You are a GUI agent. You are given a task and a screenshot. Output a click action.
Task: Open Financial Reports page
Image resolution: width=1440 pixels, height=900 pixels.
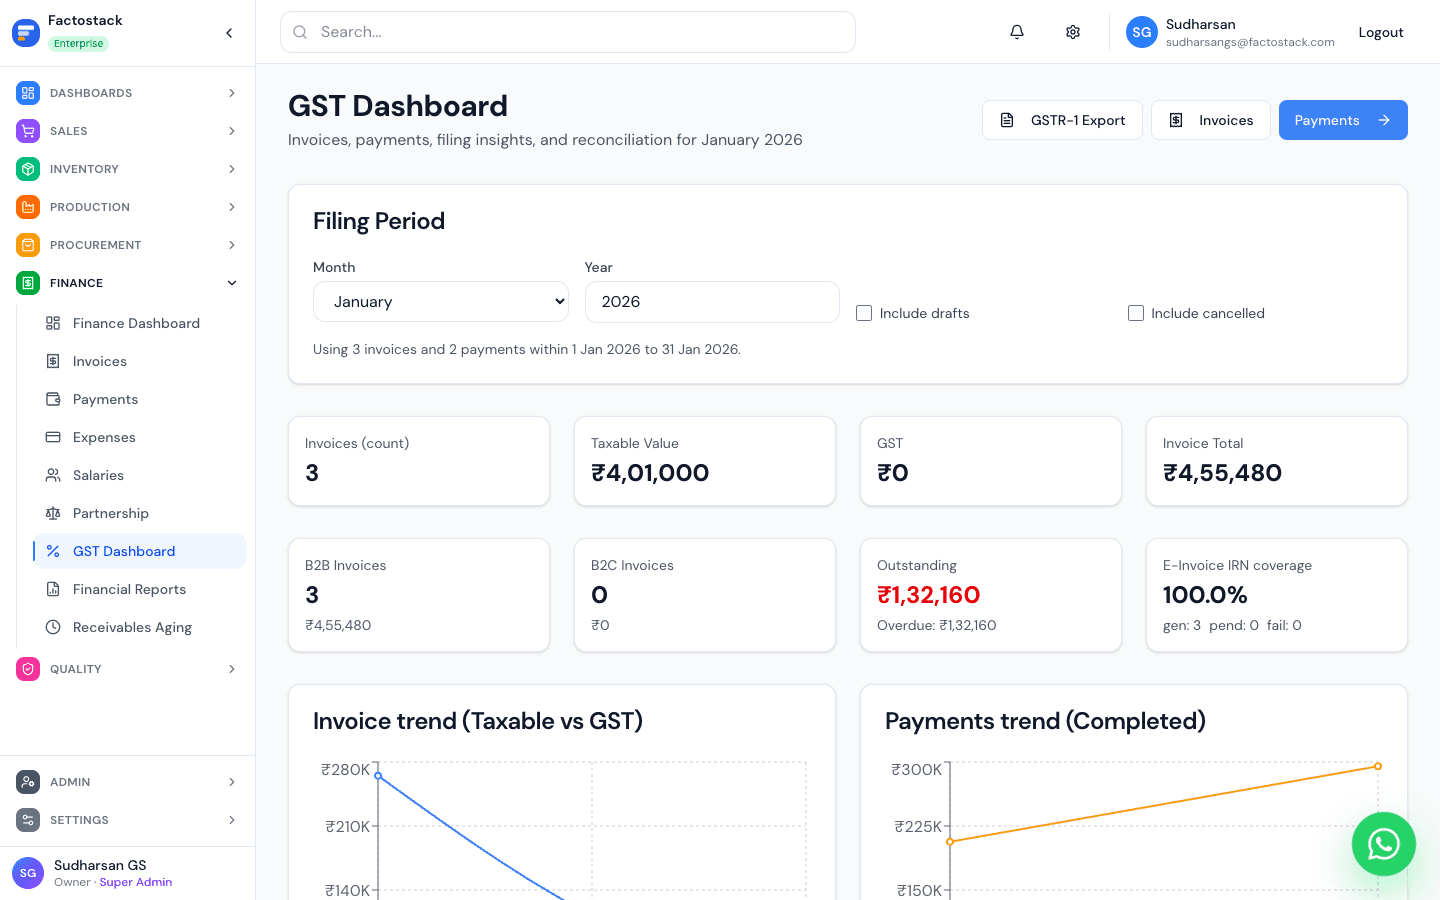(140, 589)
